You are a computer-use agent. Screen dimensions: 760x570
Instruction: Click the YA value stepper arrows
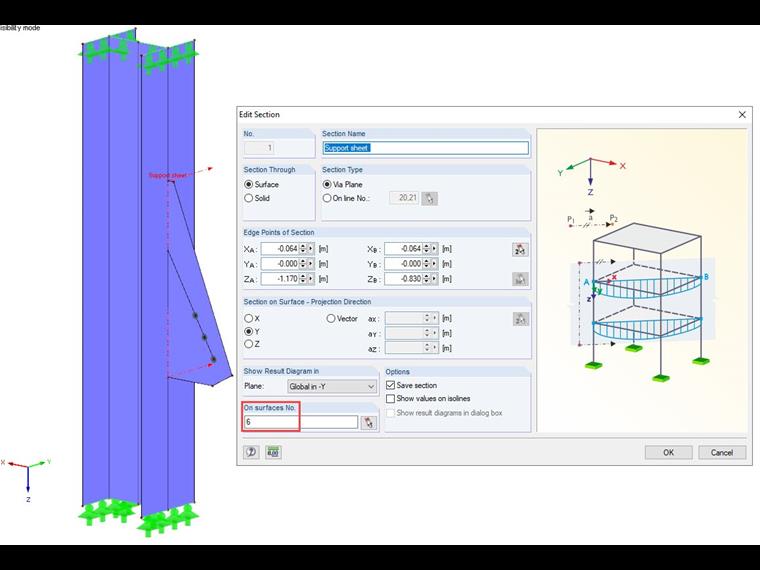click(x=303, y=264)
